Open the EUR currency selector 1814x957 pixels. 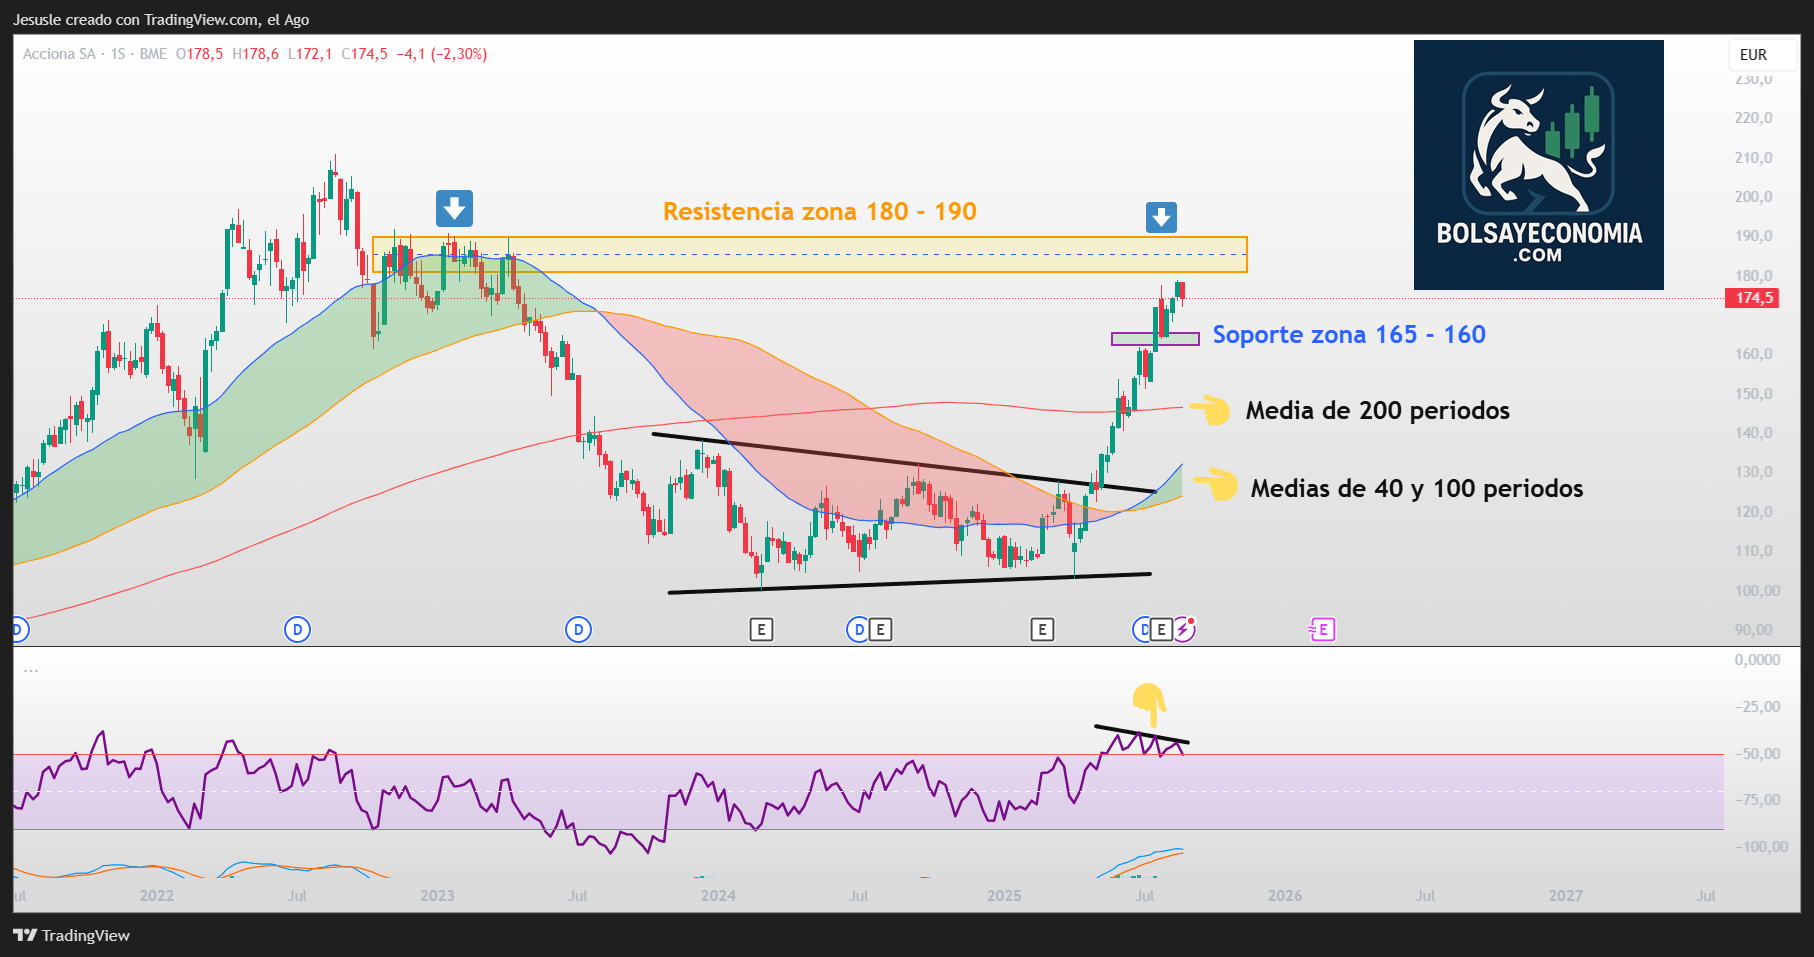point(1753,55)
